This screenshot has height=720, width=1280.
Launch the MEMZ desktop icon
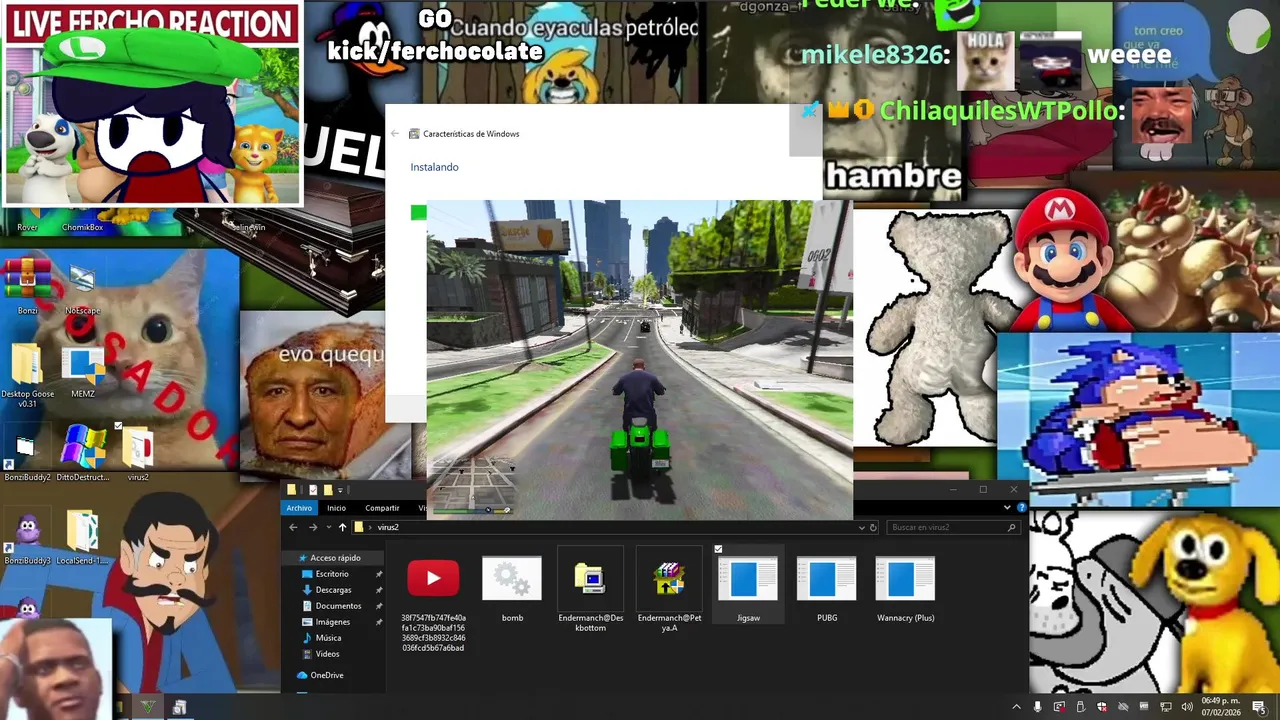(82, 373)
